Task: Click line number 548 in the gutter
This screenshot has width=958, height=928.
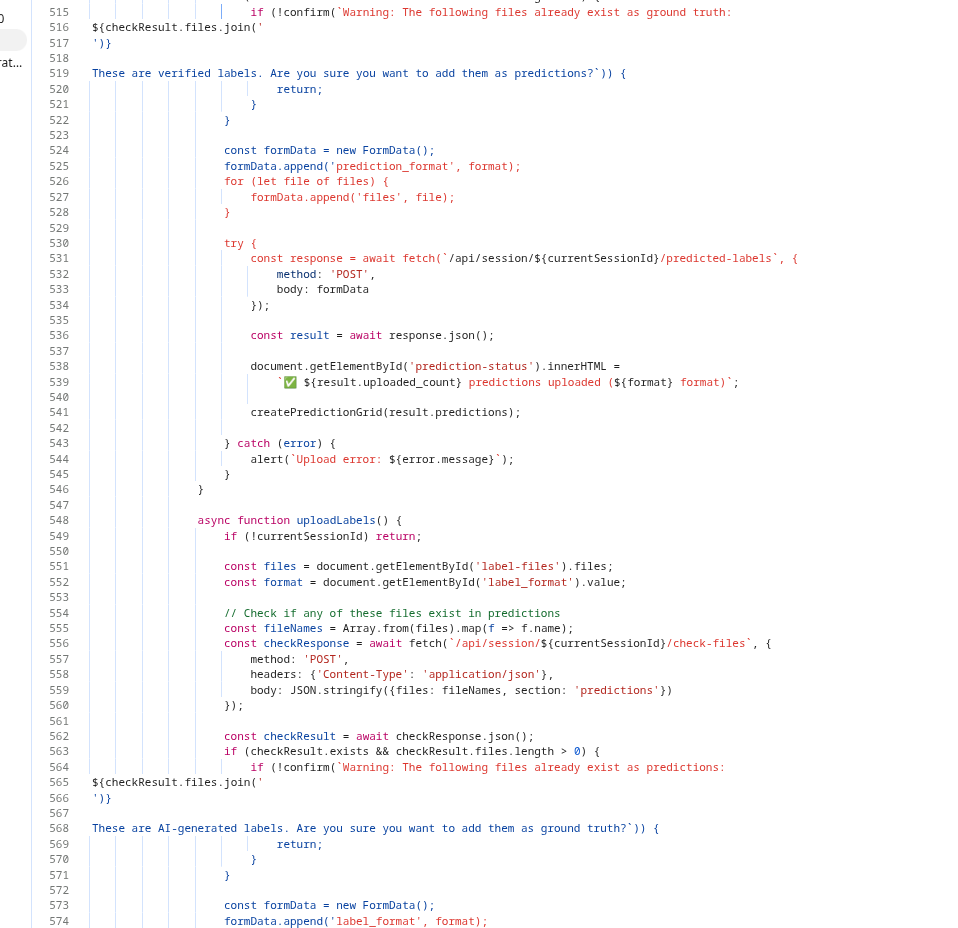Action: pyautogui.click(x=59, y=521)
